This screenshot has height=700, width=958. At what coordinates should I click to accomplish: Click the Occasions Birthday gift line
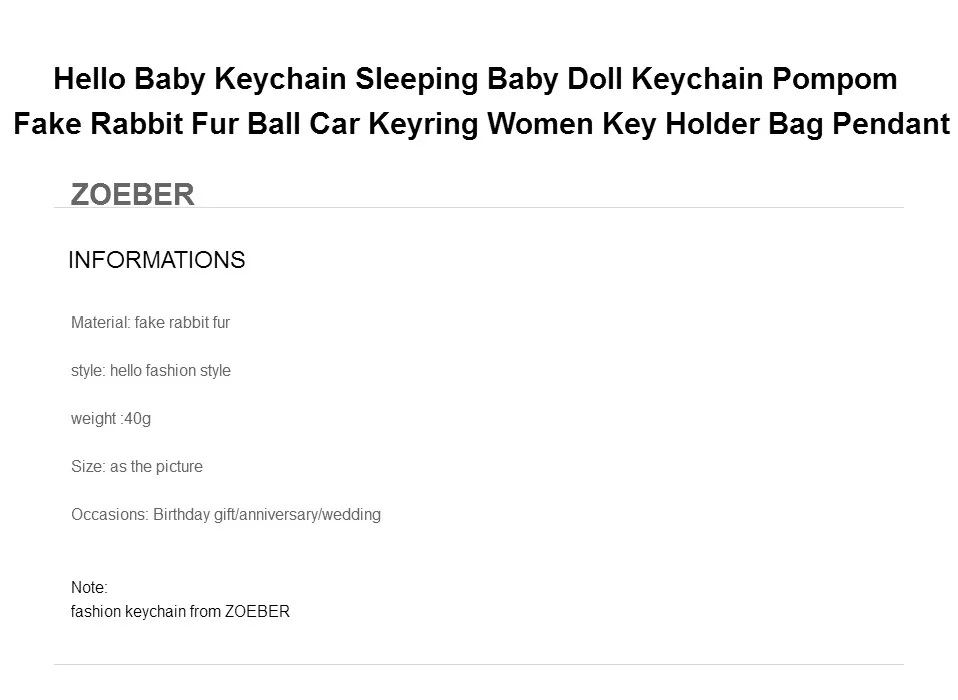(226, 515)
